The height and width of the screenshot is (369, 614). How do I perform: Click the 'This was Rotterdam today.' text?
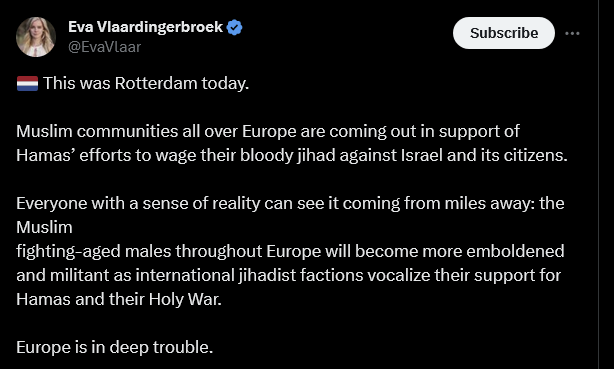pos(146,83)
